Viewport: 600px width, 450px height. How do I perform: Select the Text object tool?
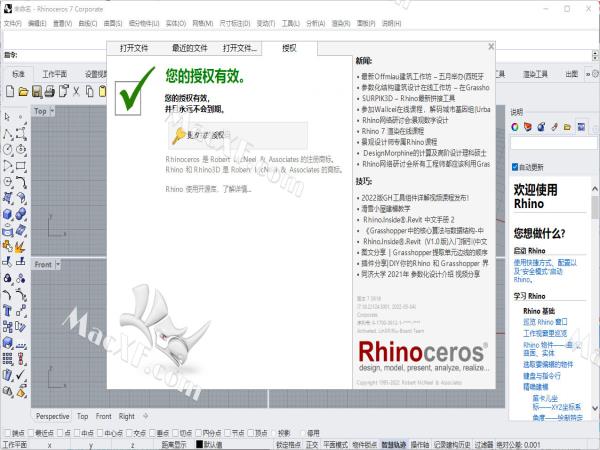[x=7, y=310]
